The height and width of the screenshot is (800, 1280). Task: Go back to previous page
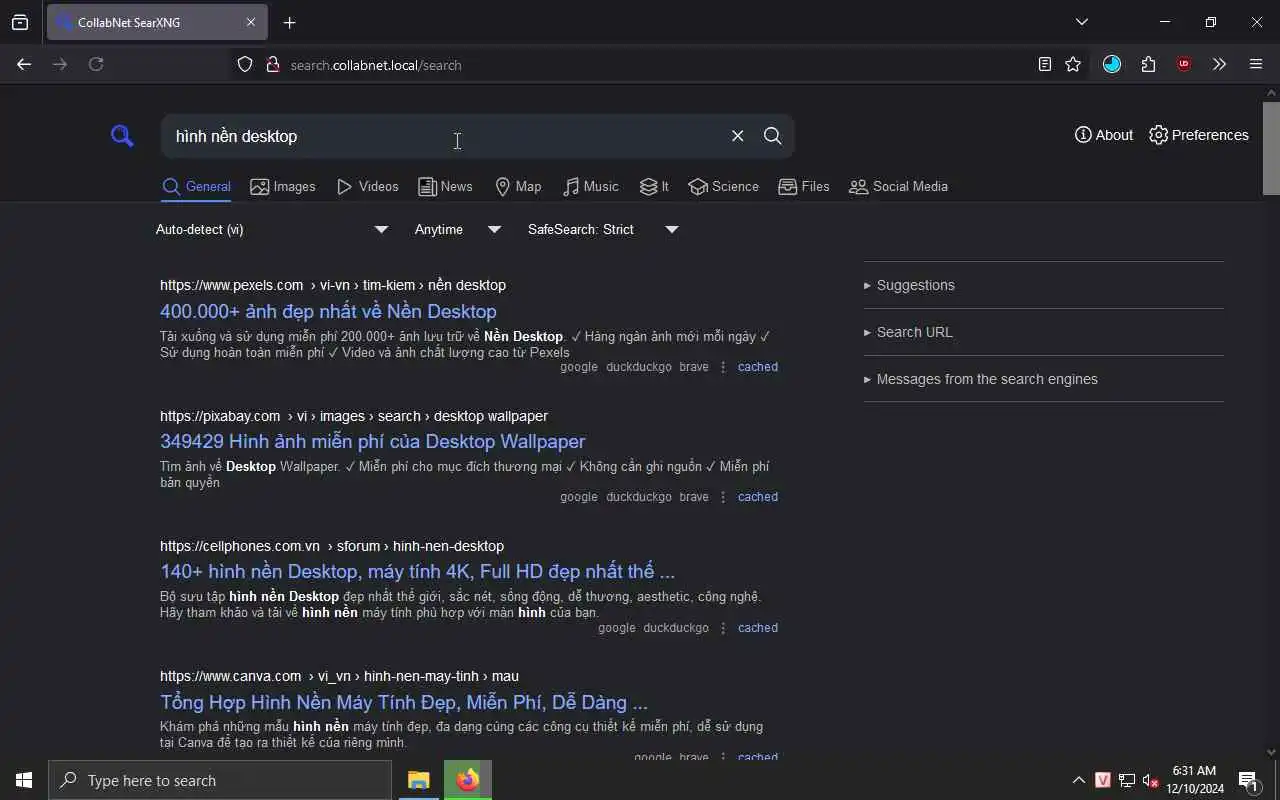click(24, 64)
